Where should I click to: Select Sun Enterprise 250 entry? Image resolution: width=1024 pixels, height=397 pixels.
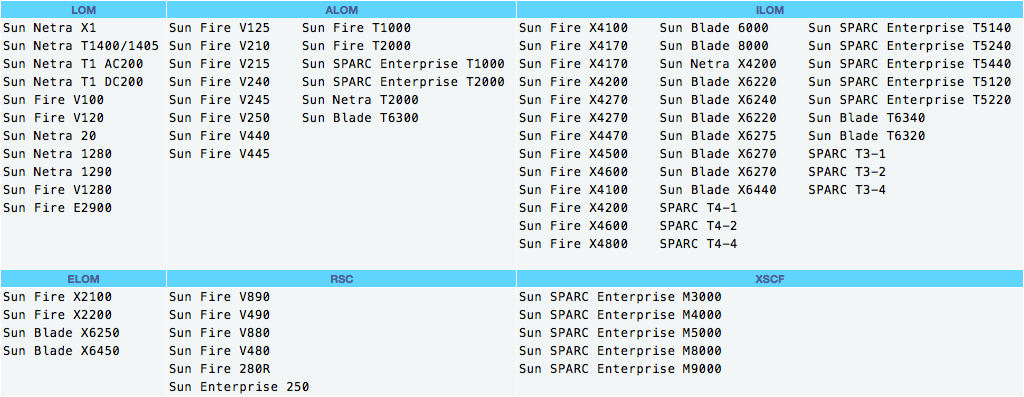pyautogui.click(x=239, y=387)
